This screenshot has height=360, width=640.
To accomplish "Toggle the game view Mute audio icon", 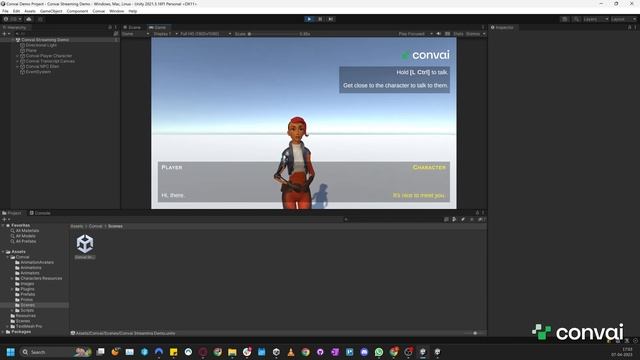I will (x=439, y=34).
